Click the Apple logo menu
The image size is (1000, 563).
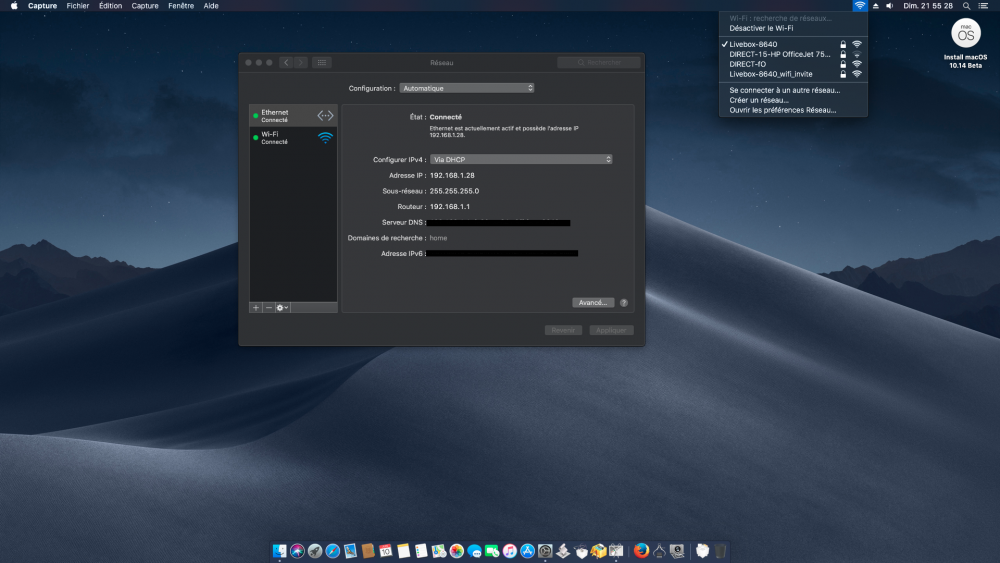[x=14, y=6]
